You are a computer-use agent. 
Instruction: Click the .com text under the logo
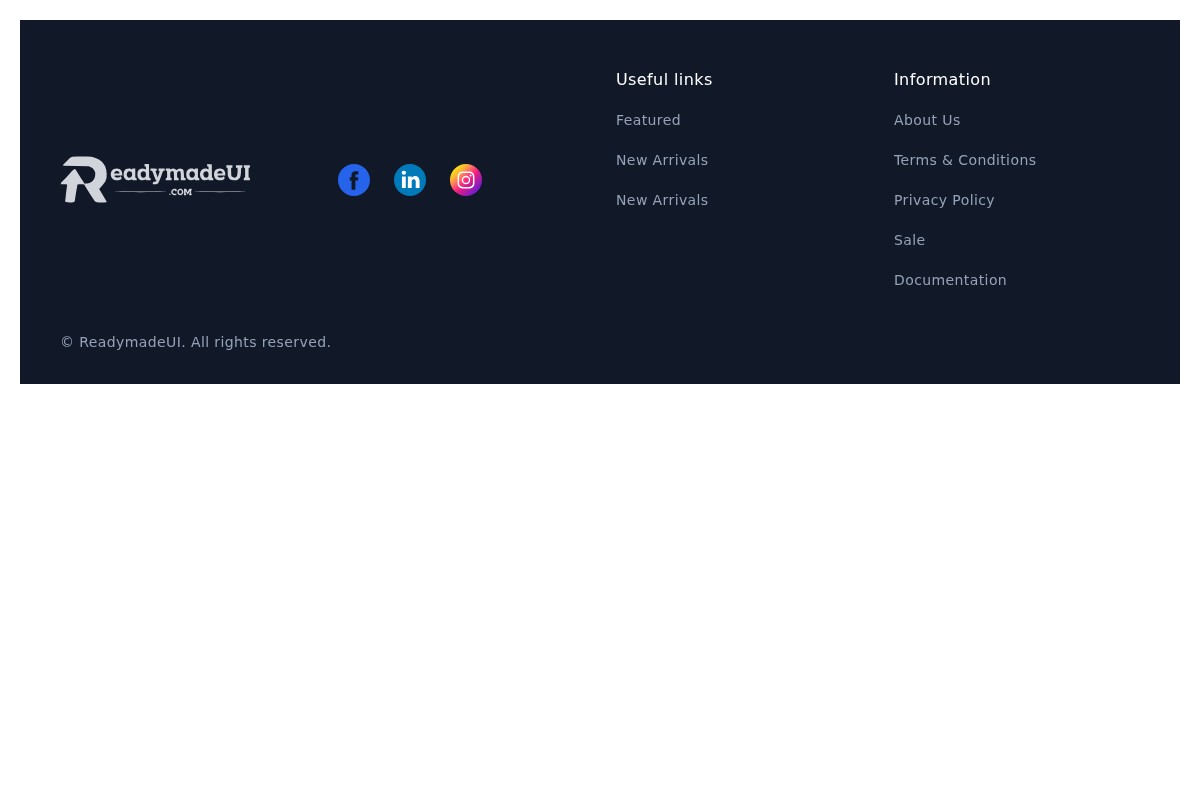point(181,192)
